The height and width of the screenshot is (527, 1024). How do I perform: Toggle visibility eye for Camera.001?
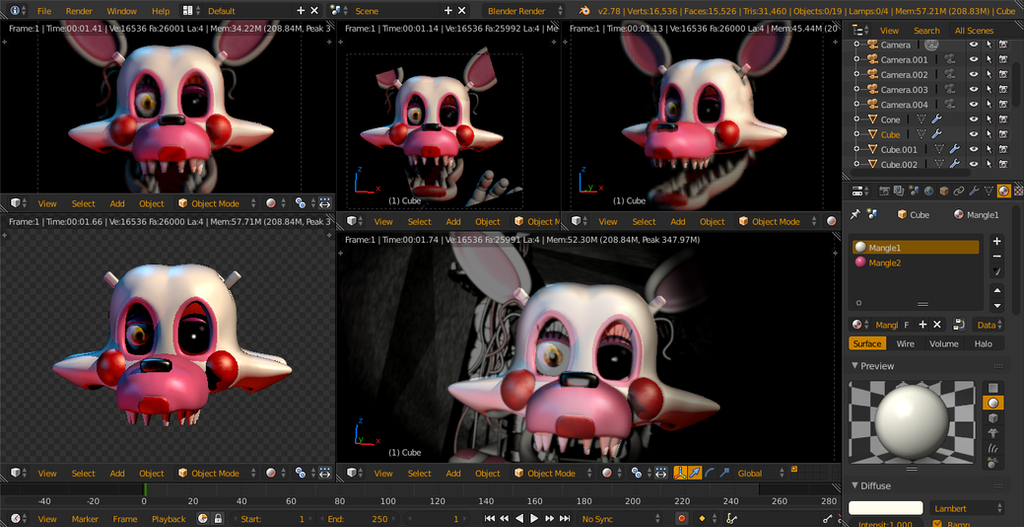click(x=973, y=59)
